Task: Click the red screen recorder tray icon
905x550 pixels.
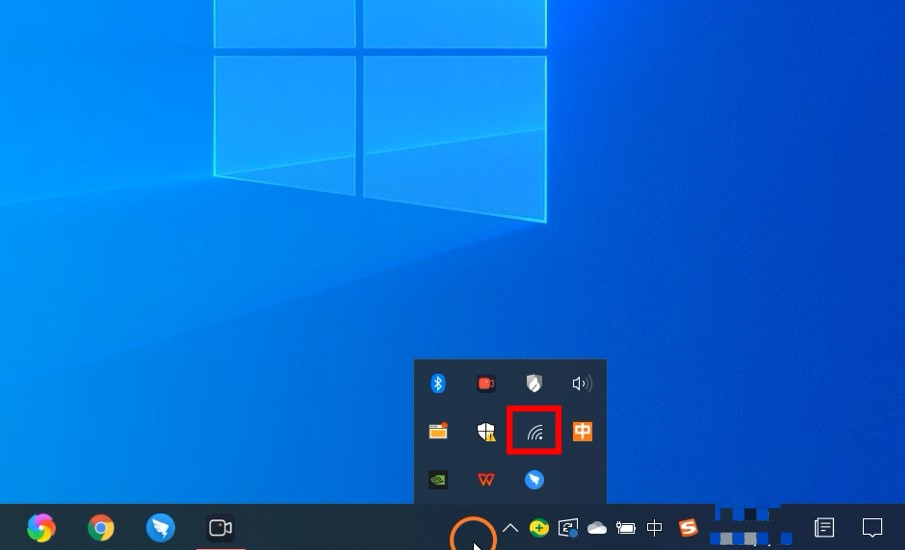Action: click(486, 384)
